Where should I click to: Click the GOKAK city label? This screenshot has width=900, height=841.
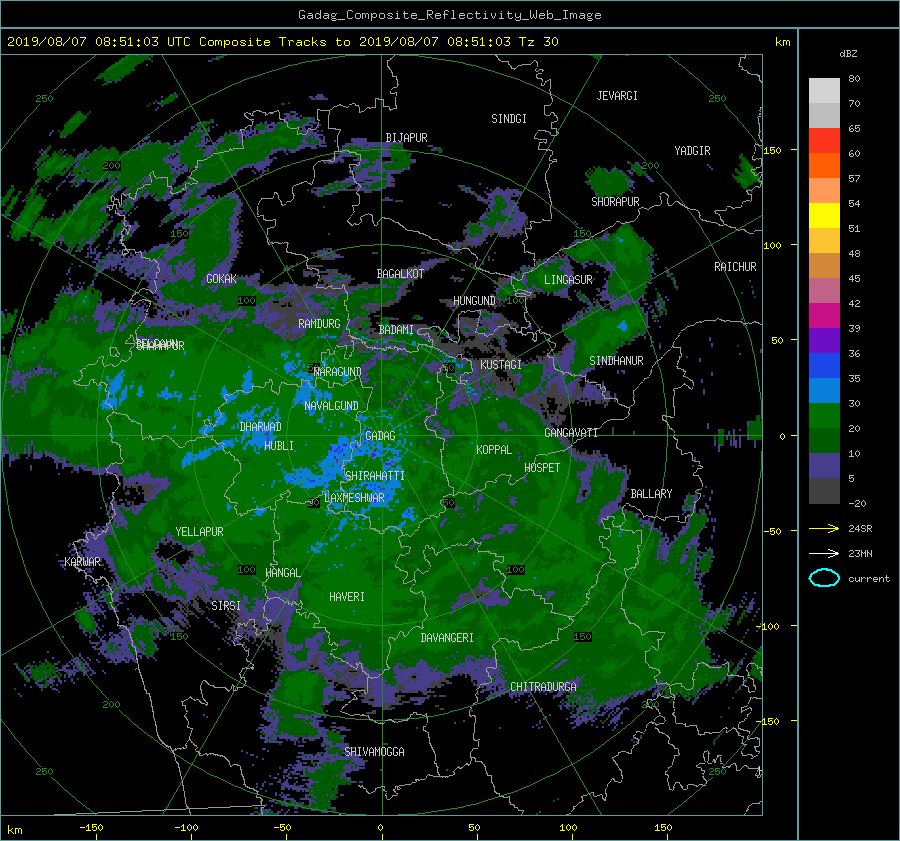(x=221, y=279)
